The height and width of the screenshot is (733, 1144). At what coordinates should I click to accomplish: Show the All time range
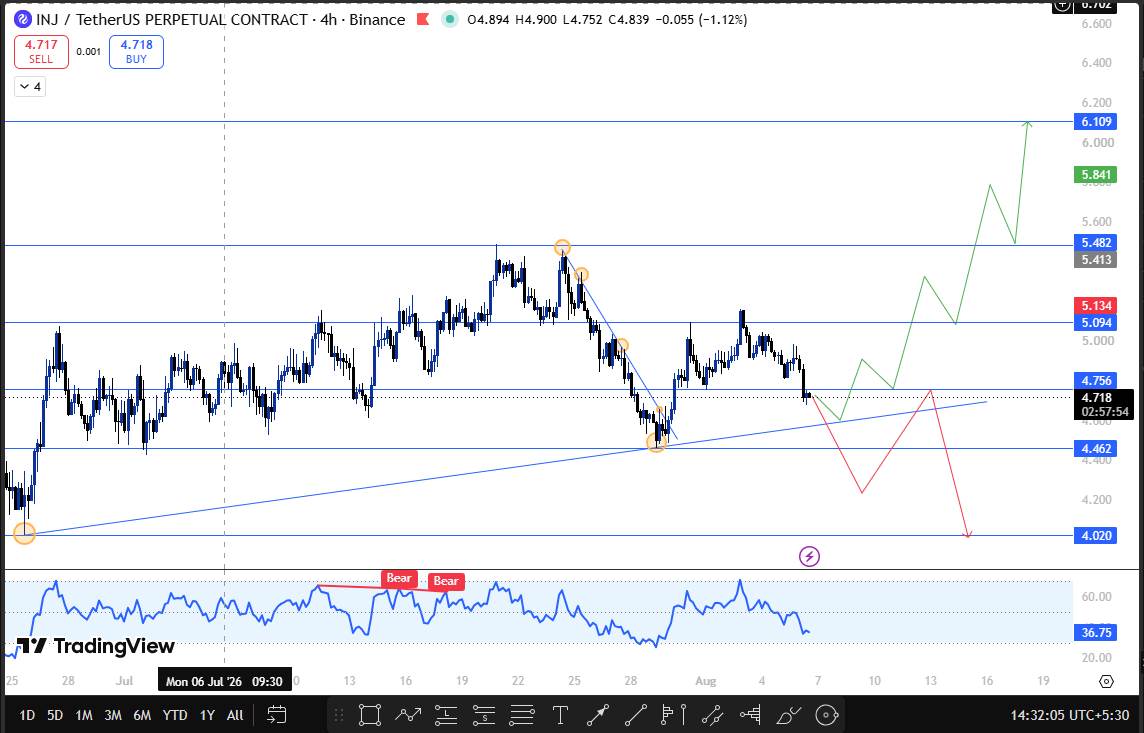[235, 715]
